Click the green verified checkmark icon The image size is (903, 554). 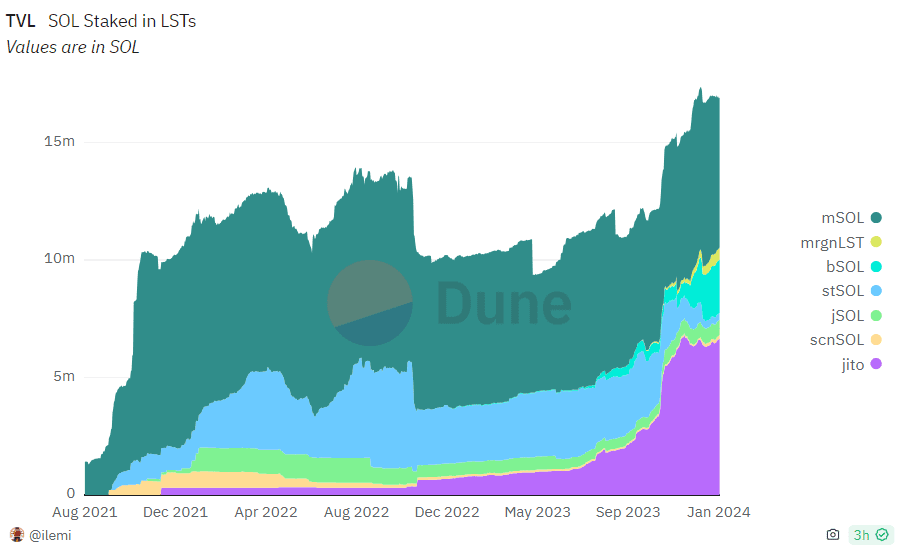[882, 535]
